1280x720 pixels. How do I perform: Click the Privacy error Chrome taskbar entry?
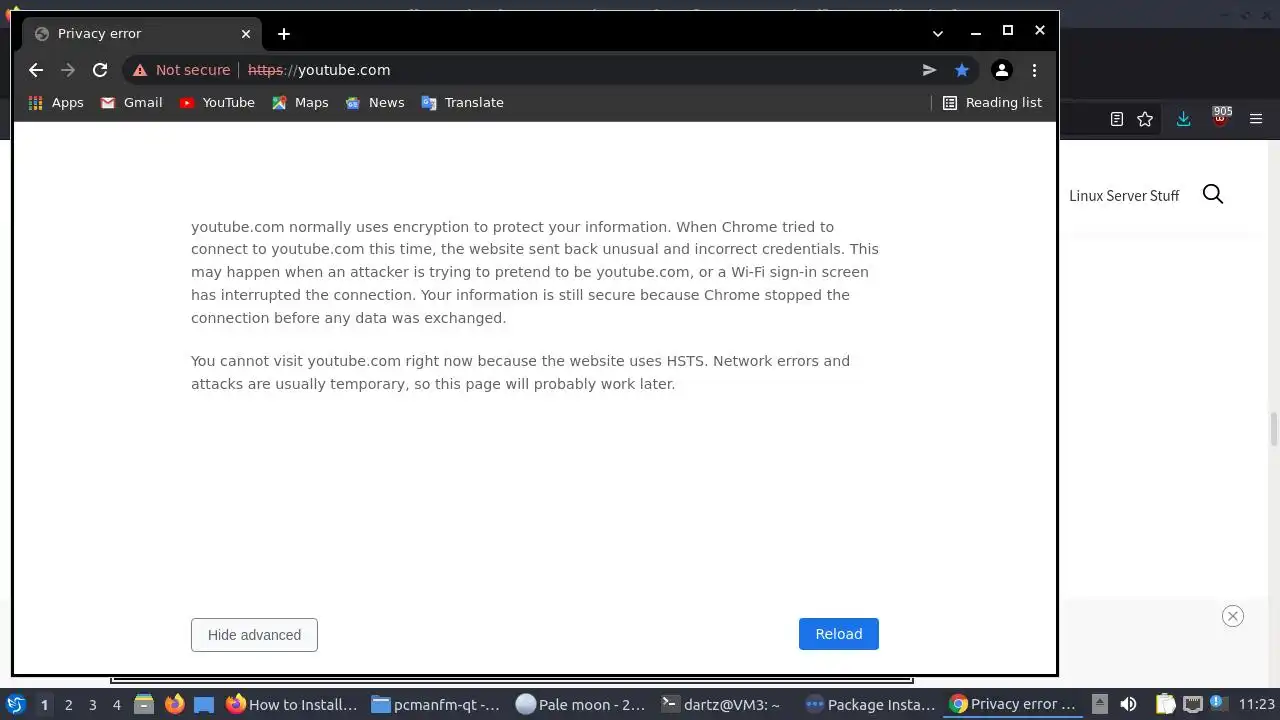1014,704
